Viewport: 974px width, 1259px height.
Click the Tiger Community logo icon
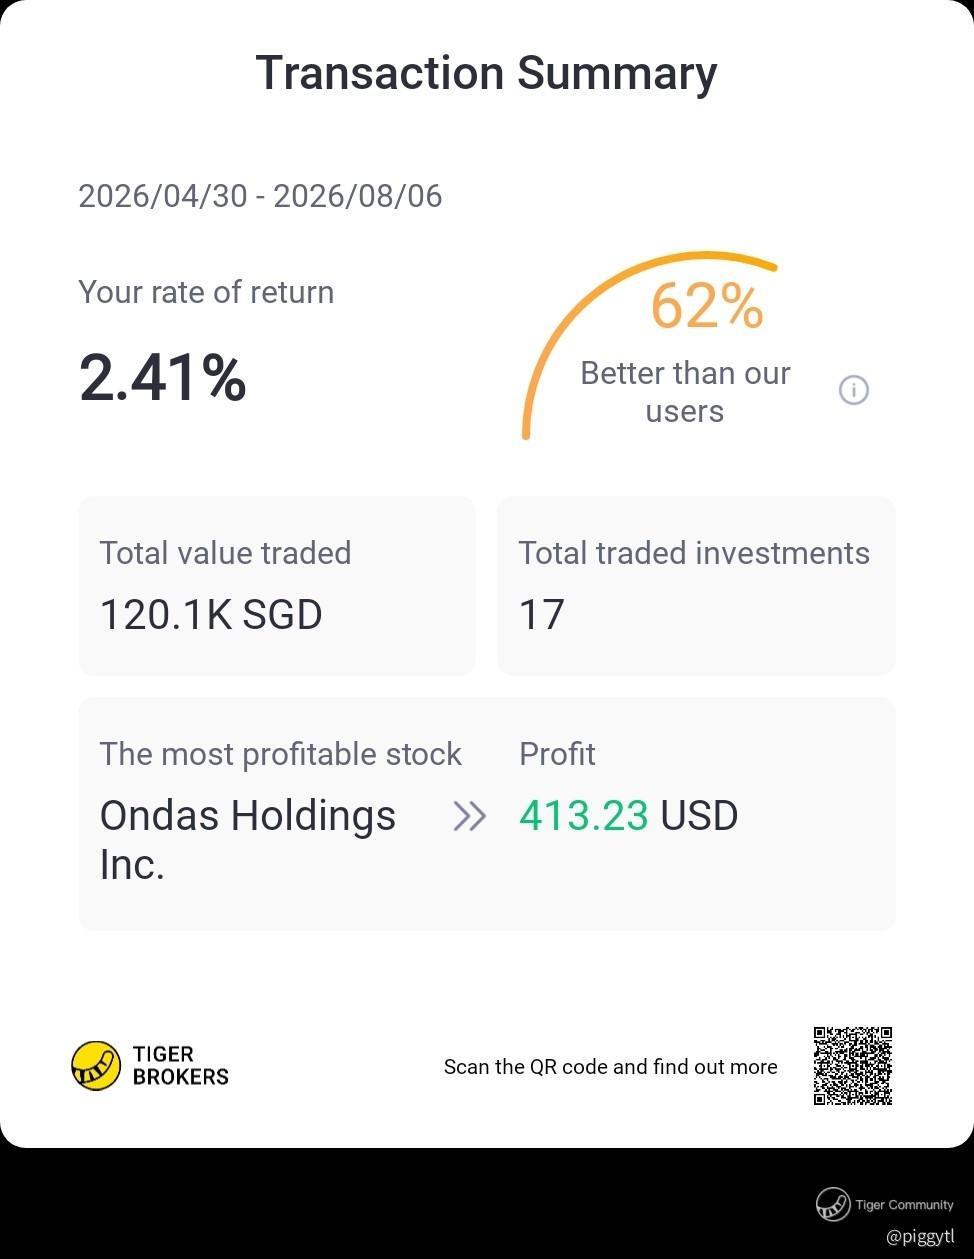tap(832, 1205)
